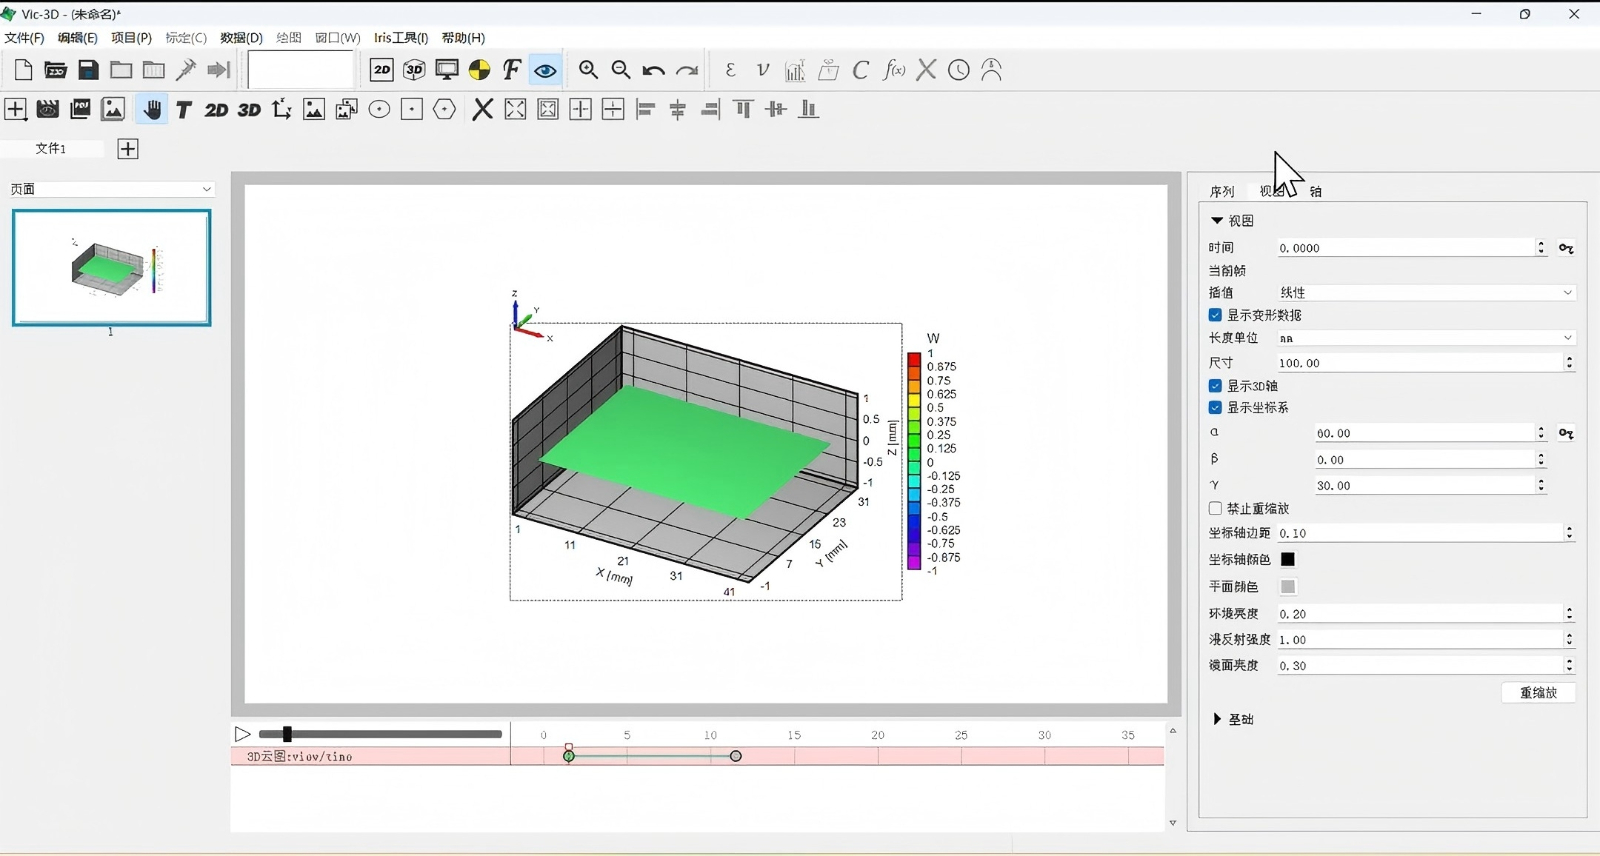Select the hand pan tool
1600x856 pixels.
click(x=152, y=110)
